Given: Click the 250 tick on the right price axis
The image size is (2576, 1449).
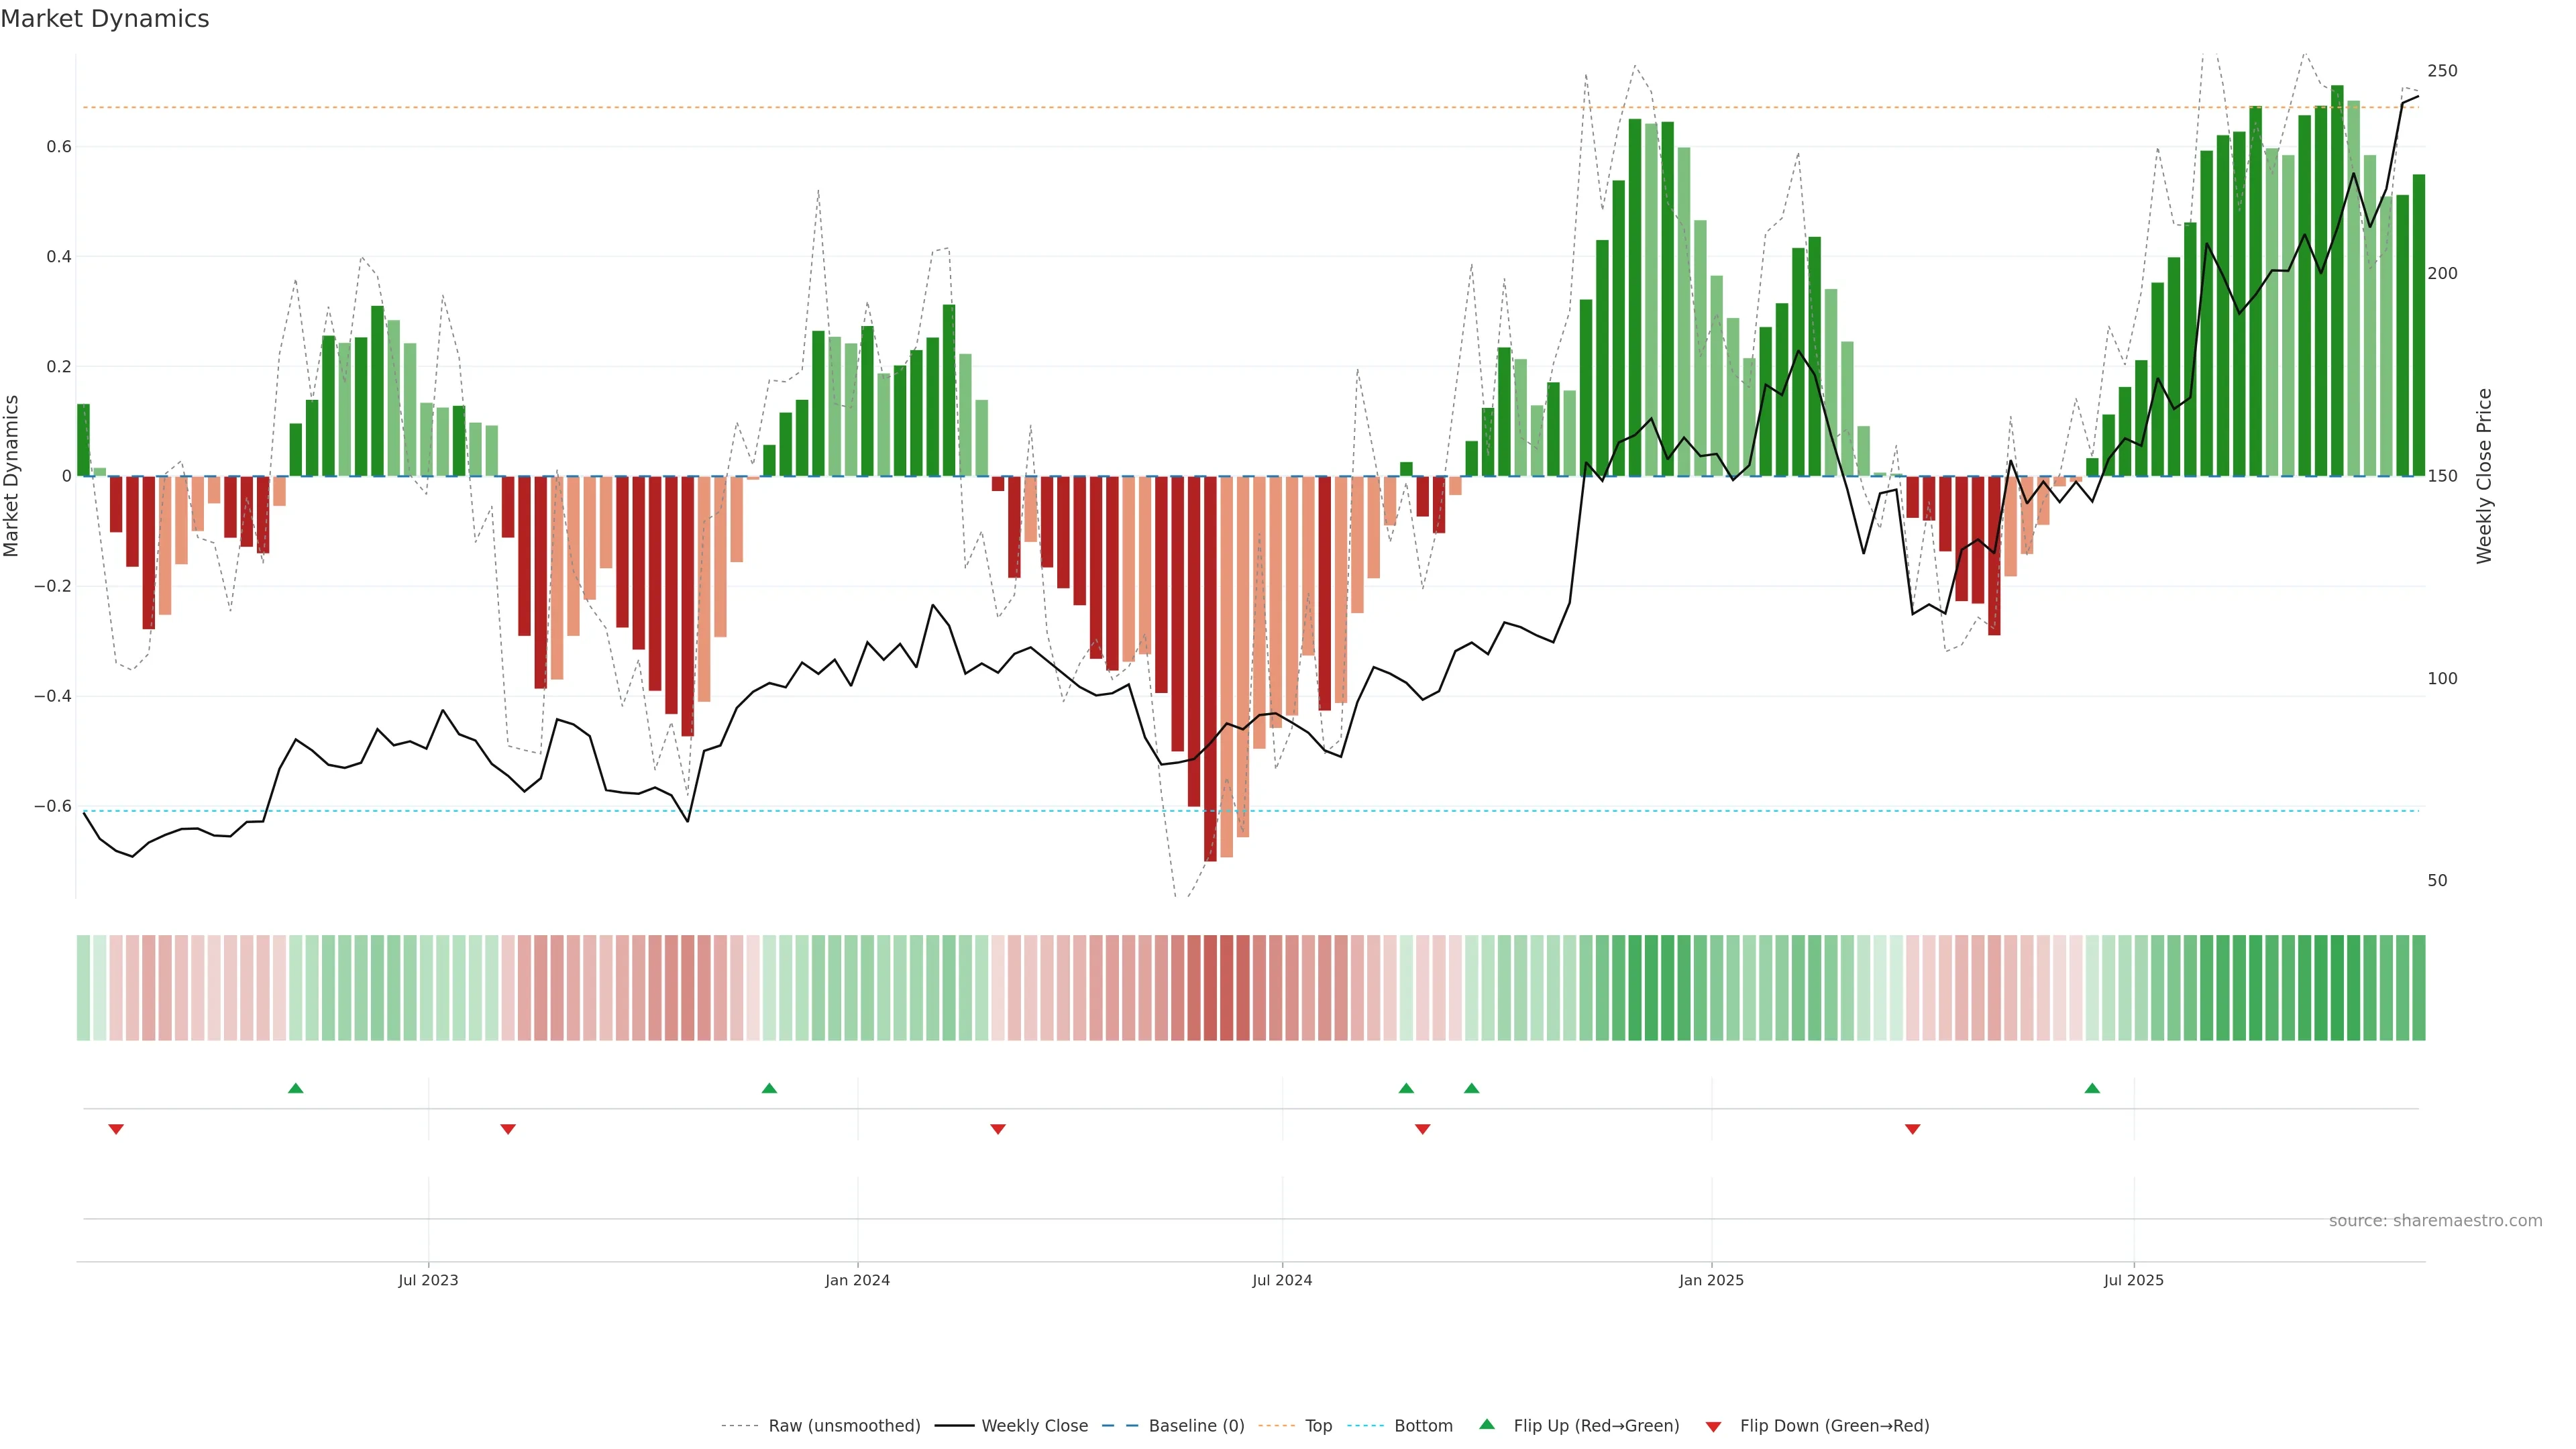Looking at the screenshot, I should (2442, 71).
